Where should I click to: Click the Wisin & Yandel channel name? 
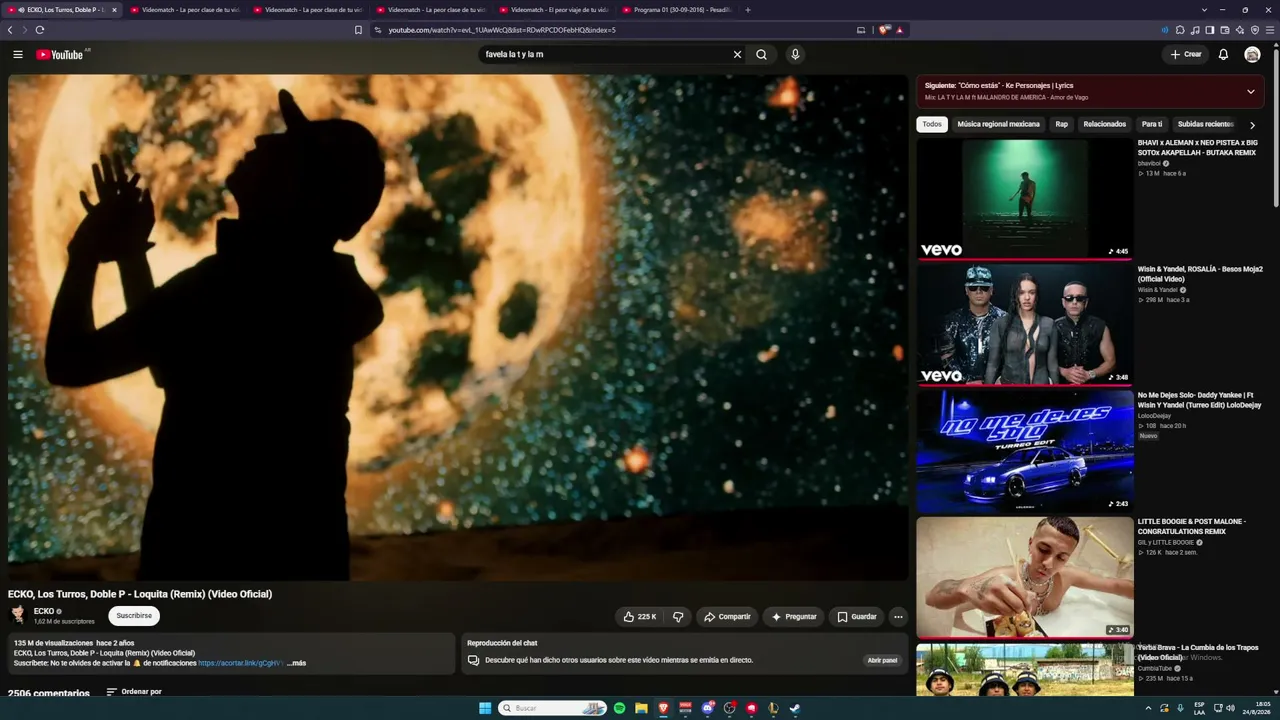[x=1157, y=290]
